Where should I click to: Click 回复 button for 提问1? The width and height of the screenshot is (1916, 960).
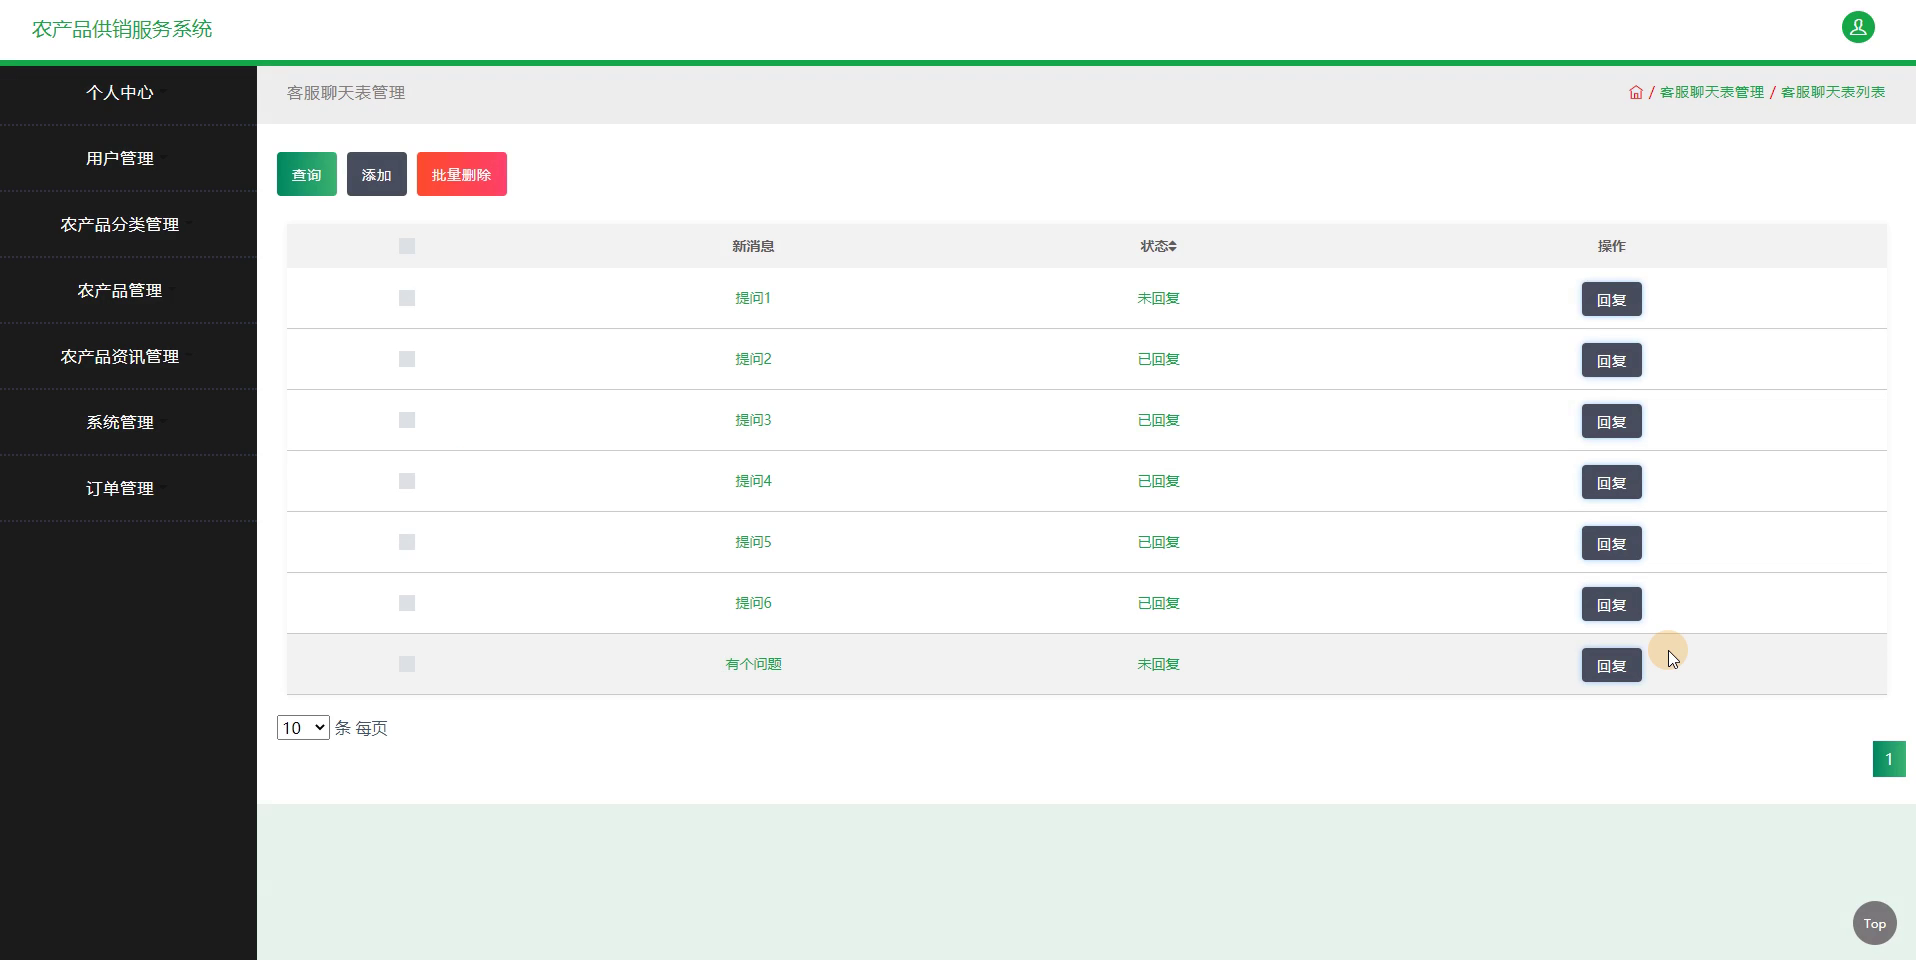[1612, 299]
